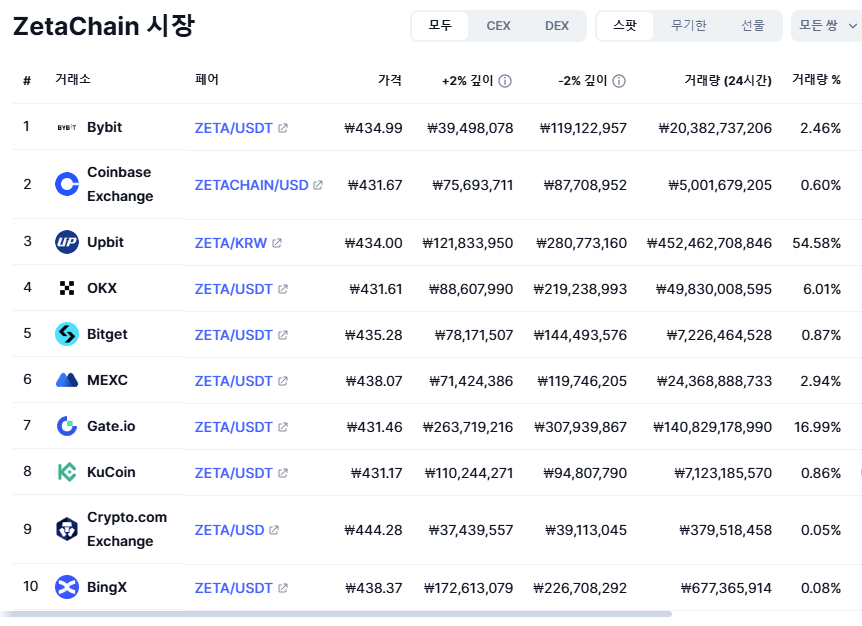Click BingX price ₩438.37

pyautogui.click(x=374, y=588)
